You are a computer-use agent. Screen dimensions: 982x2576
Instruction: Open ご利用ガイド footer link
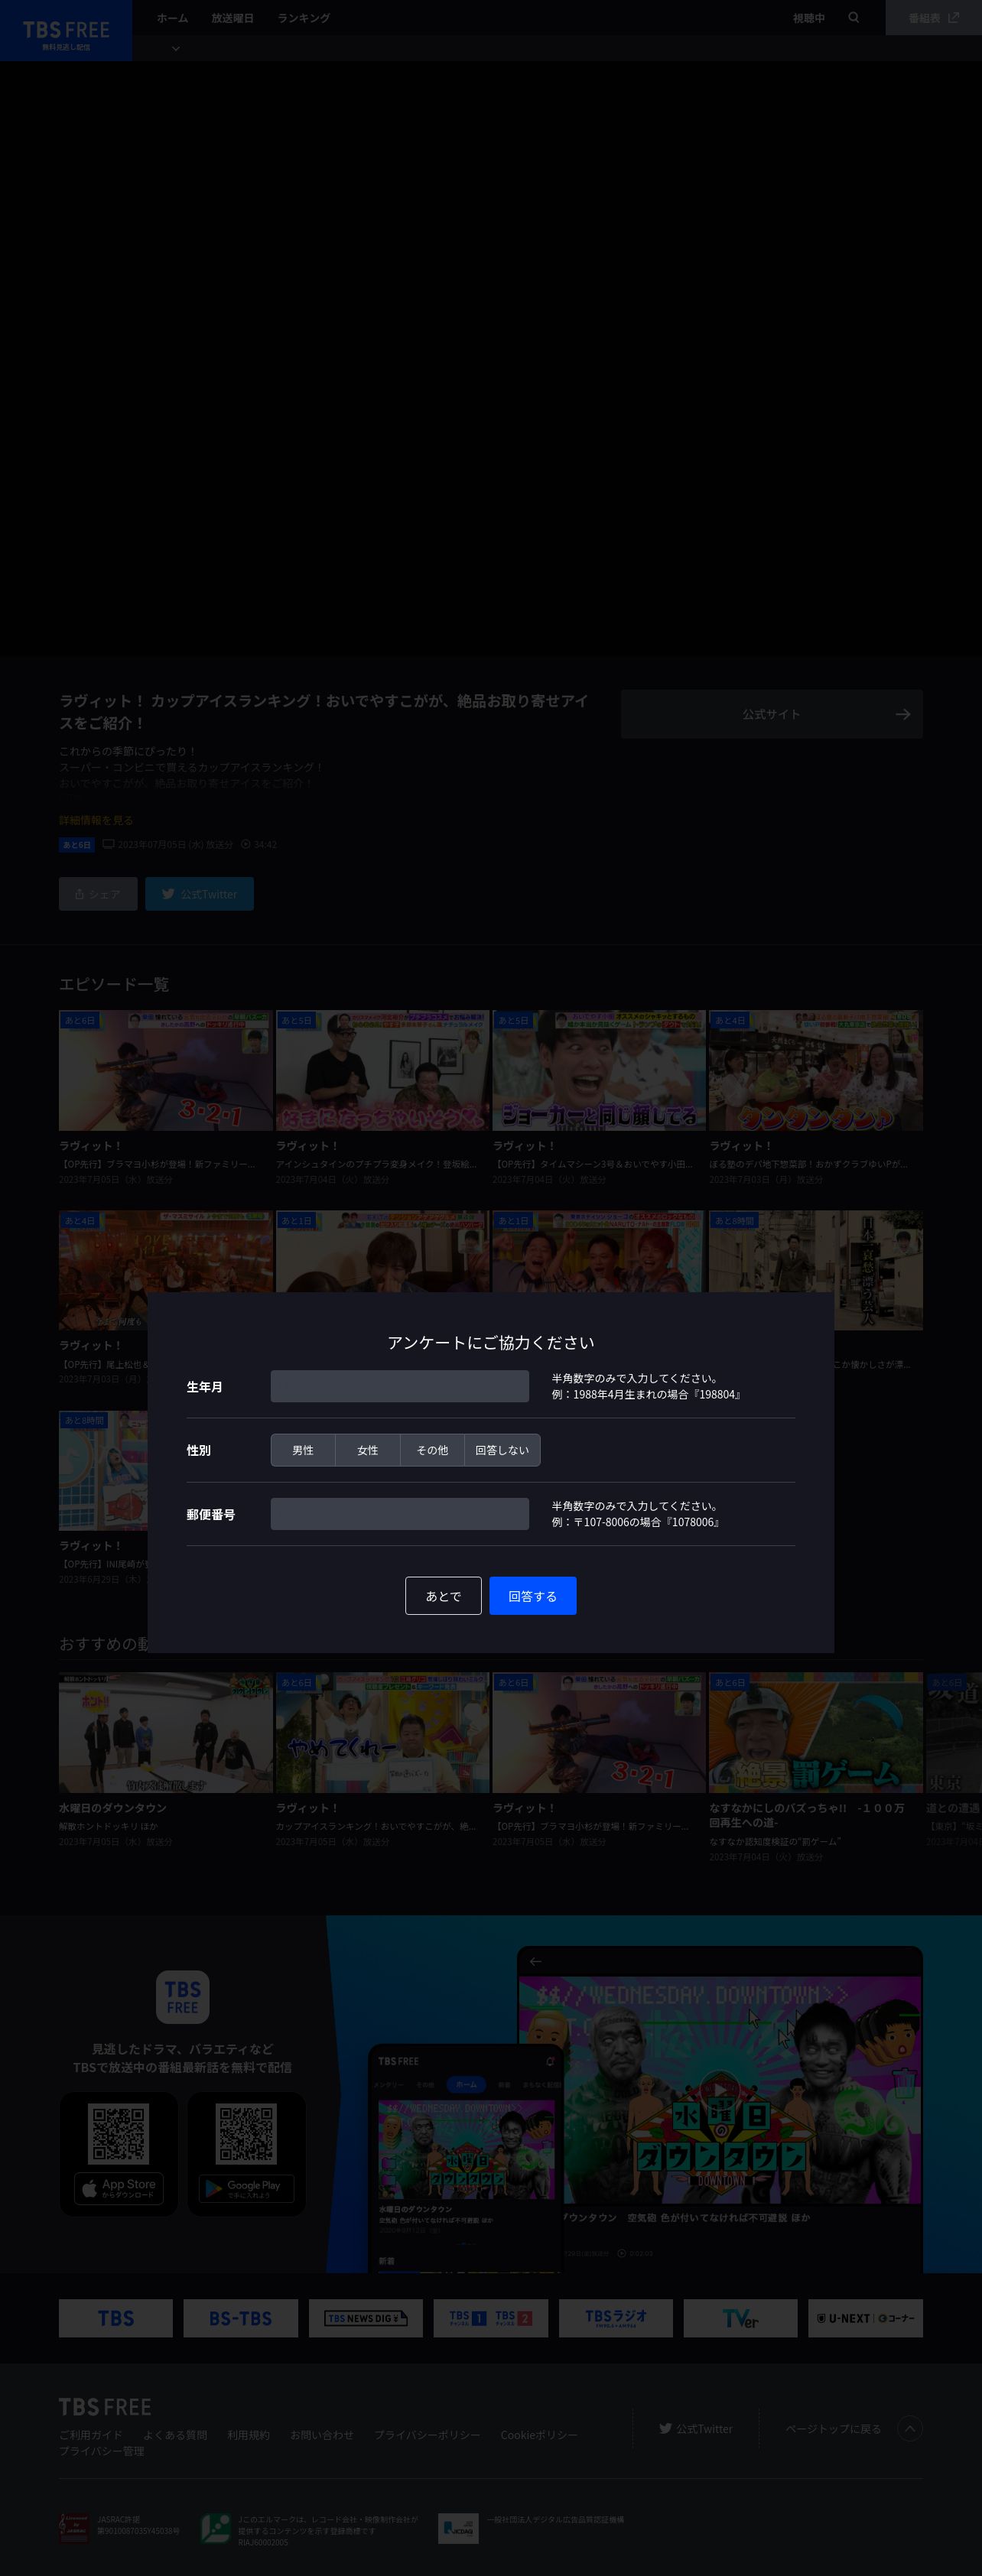click(x=91, y=2435)
